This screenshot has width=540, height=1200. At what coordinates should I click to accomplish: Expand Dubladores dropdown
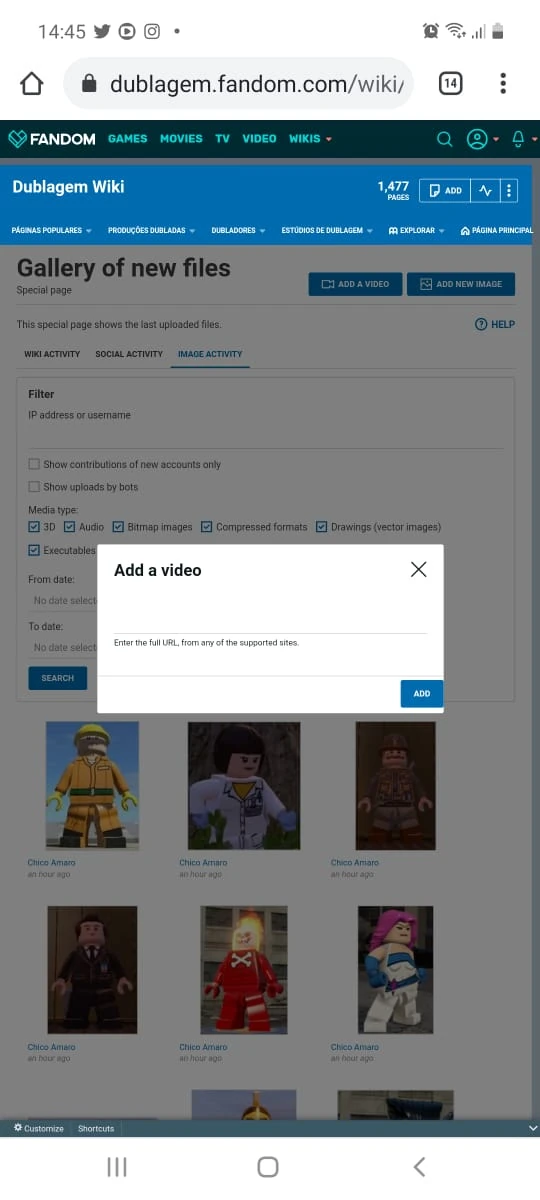click(238, 231)
